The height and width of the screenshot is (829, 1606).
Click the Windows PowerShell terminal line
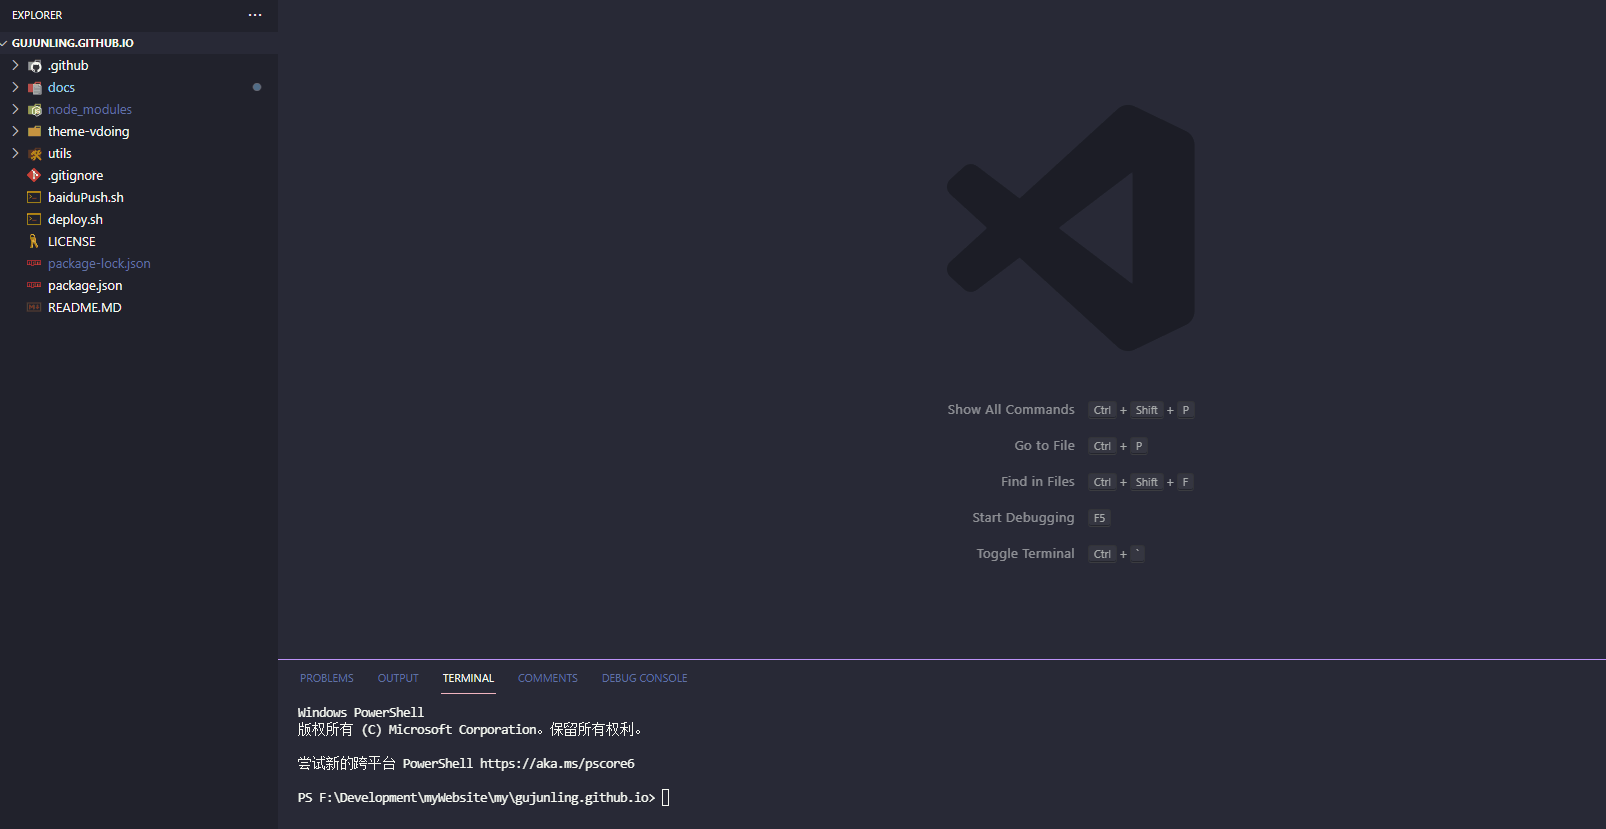(360, 712)
